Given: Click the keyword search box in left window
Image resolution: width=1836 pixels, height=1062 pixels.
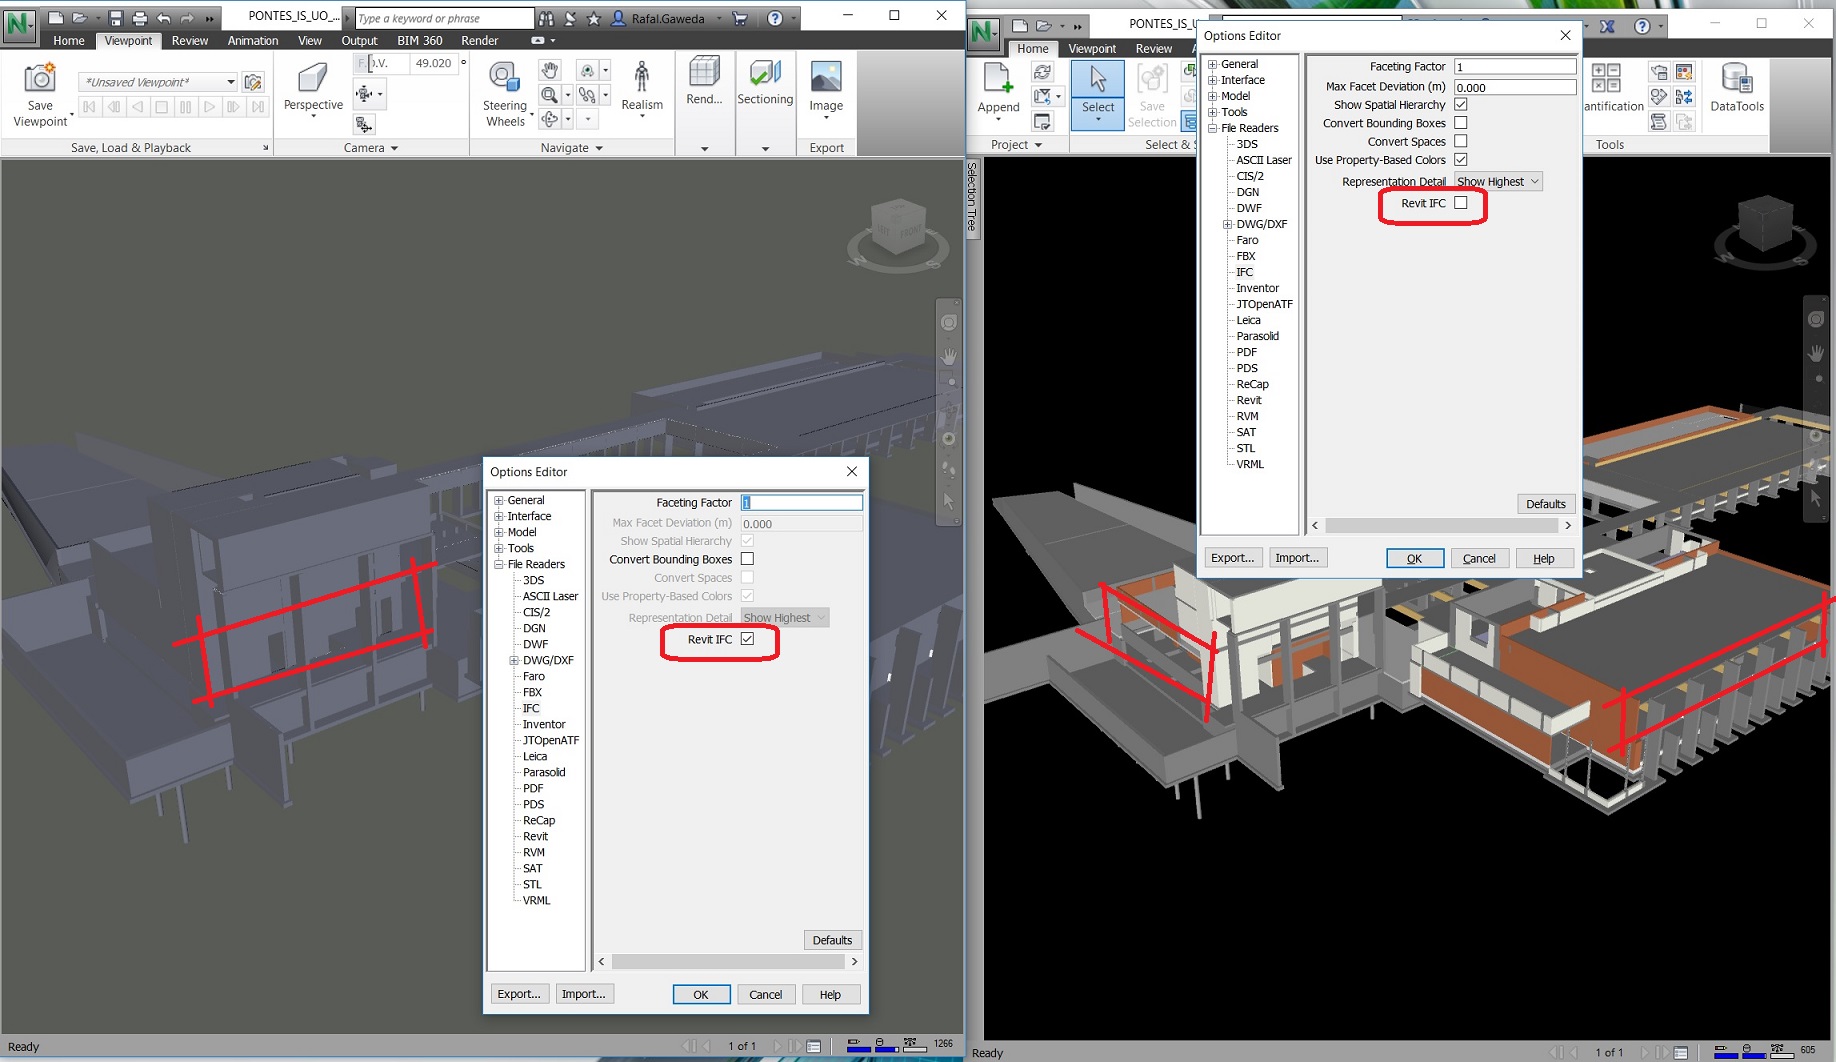Looking at the screenshot, I should pyautogui.click(x=444, y=18).
